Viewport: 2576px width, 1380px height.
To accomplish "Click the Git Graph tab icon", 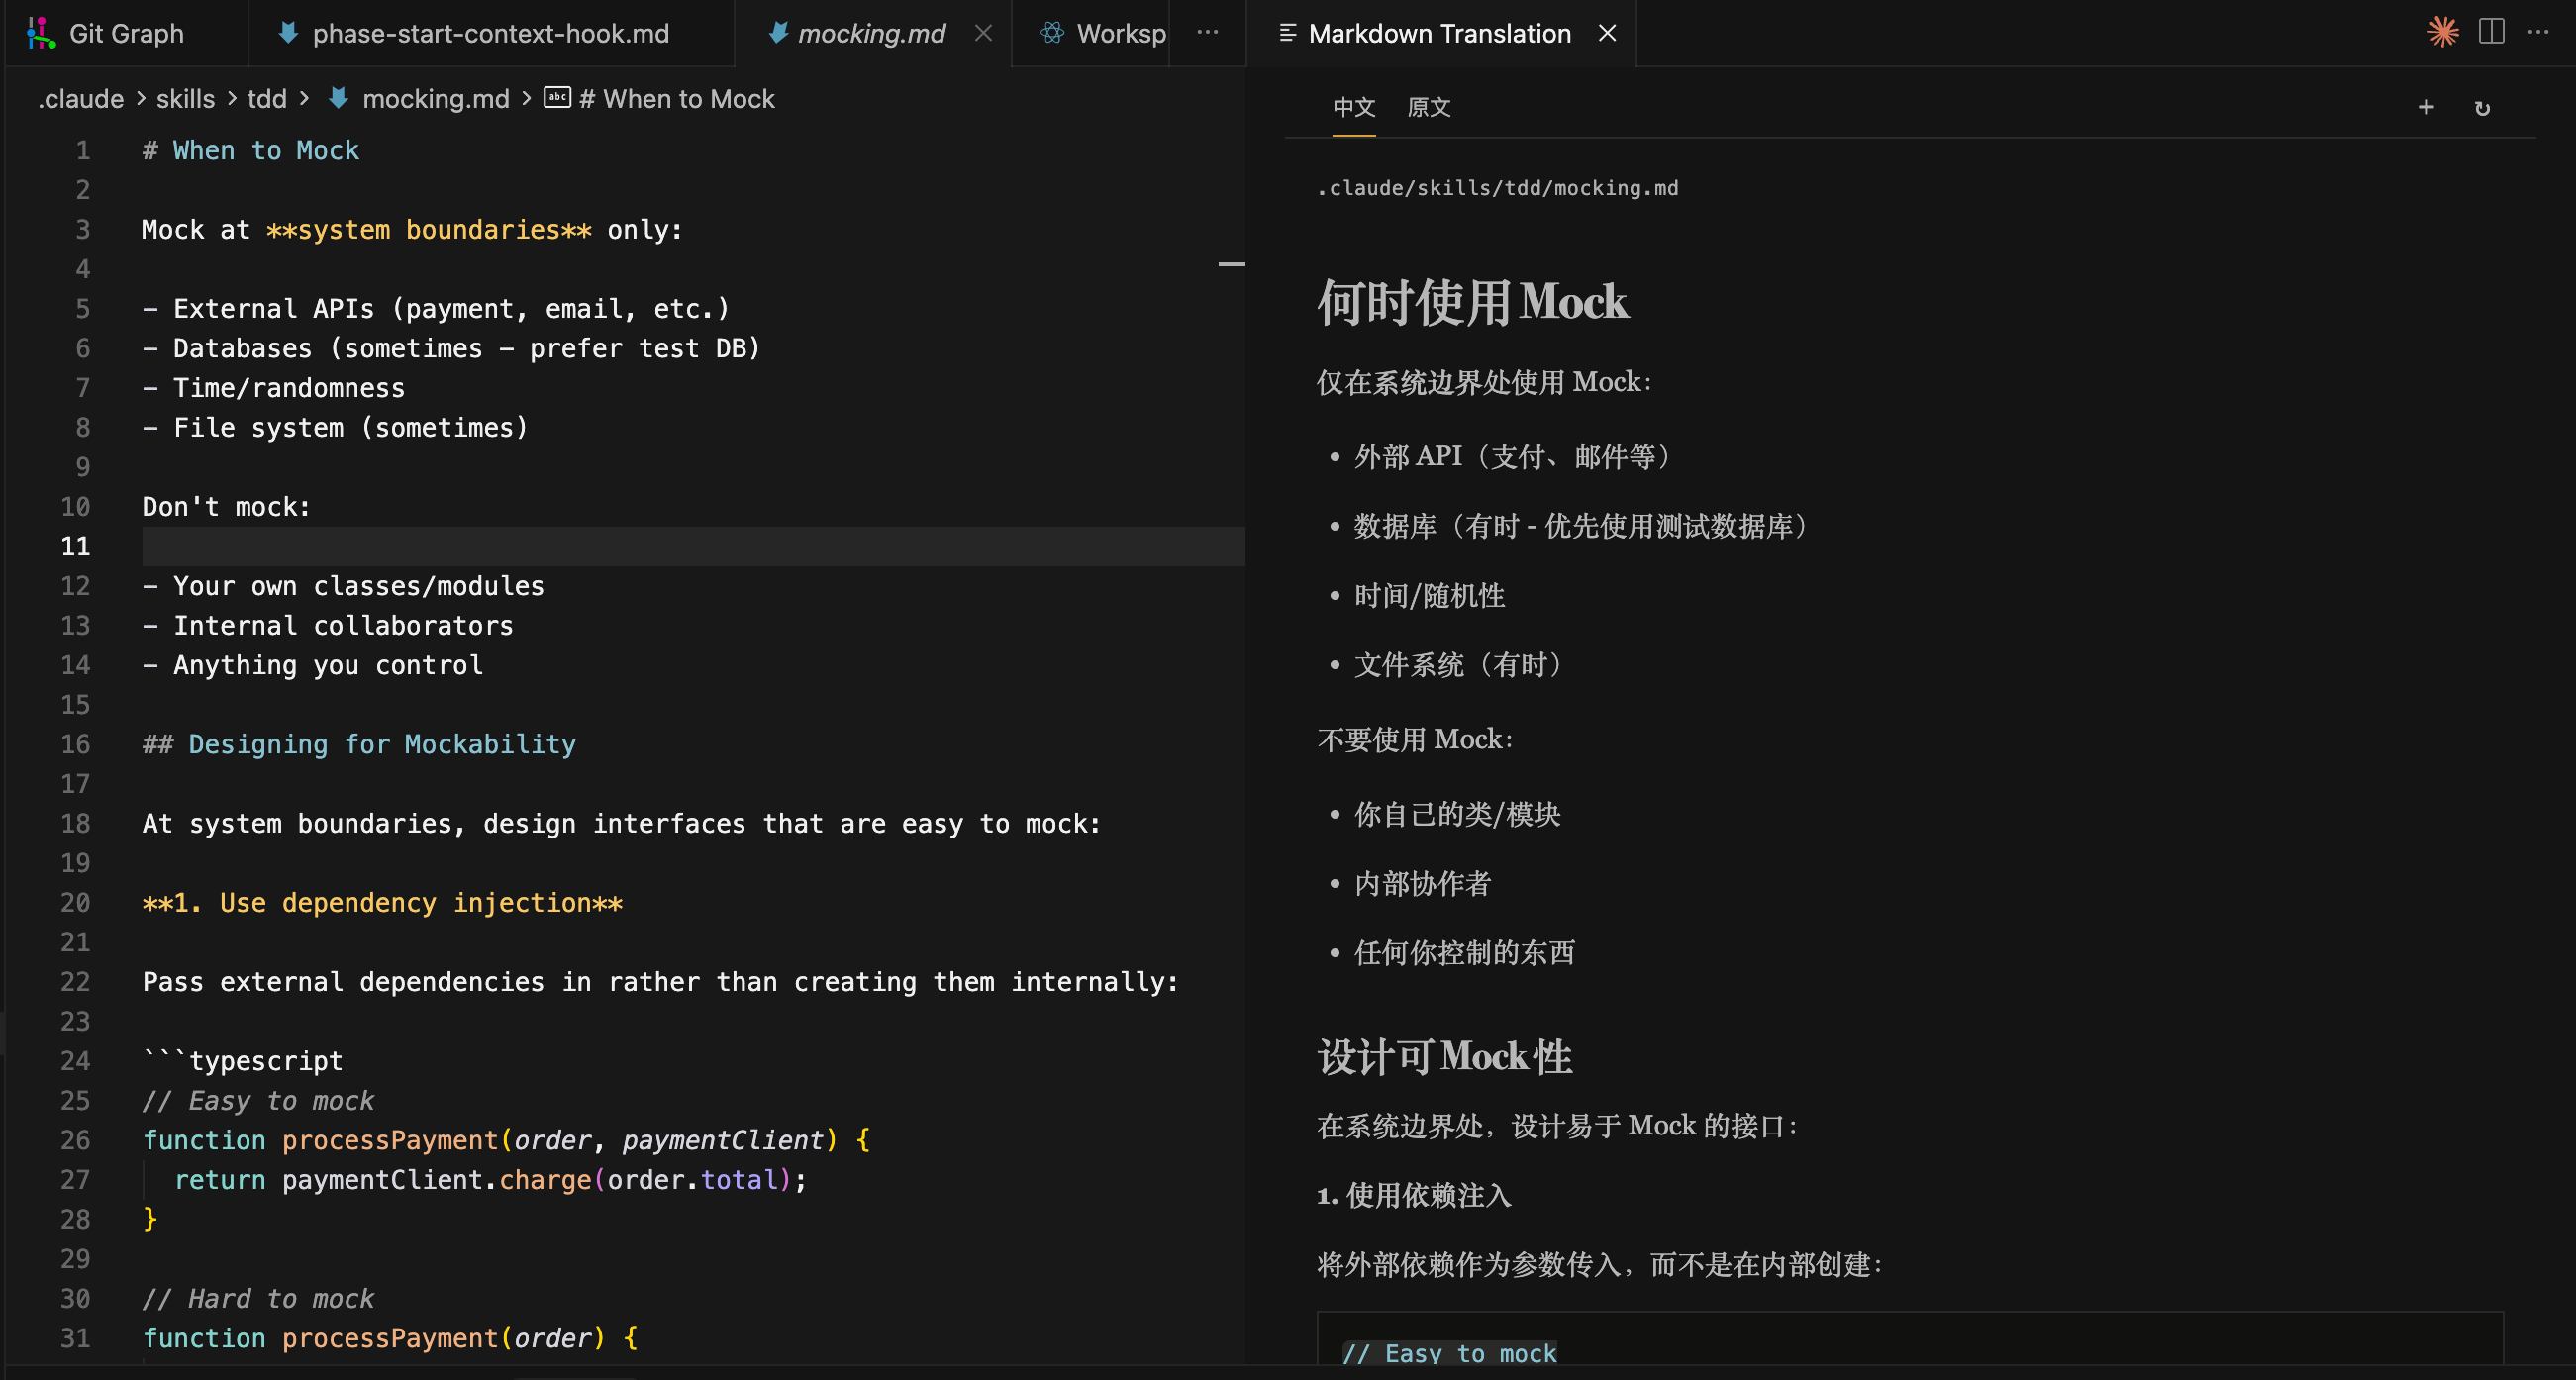I will pos(40,33).
